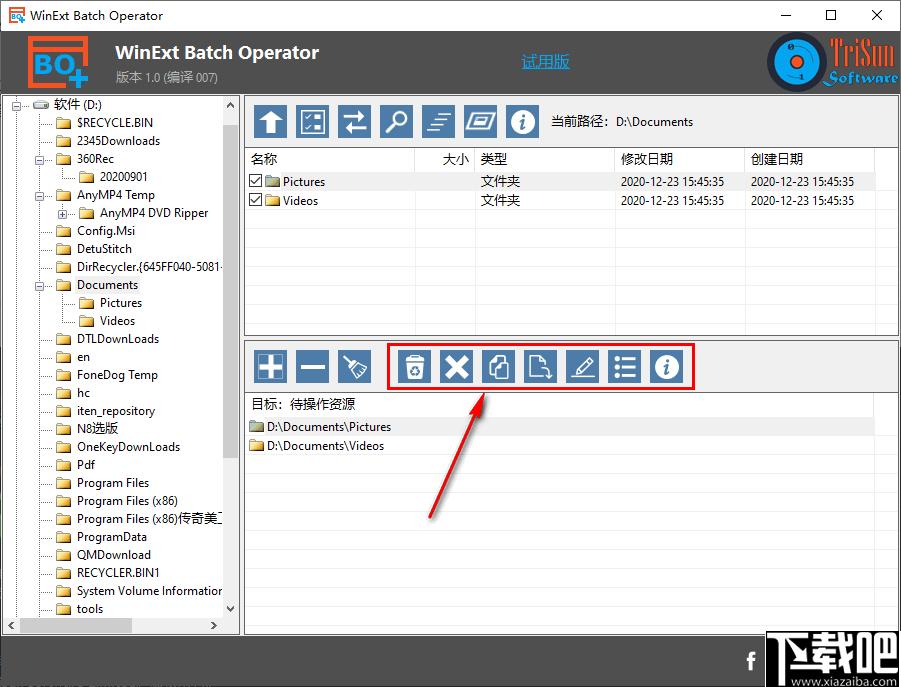This screenshot has height=687, width=901.
Task: Select the en folder in tree
Action: pyautogui.click(x=83, y=357)
